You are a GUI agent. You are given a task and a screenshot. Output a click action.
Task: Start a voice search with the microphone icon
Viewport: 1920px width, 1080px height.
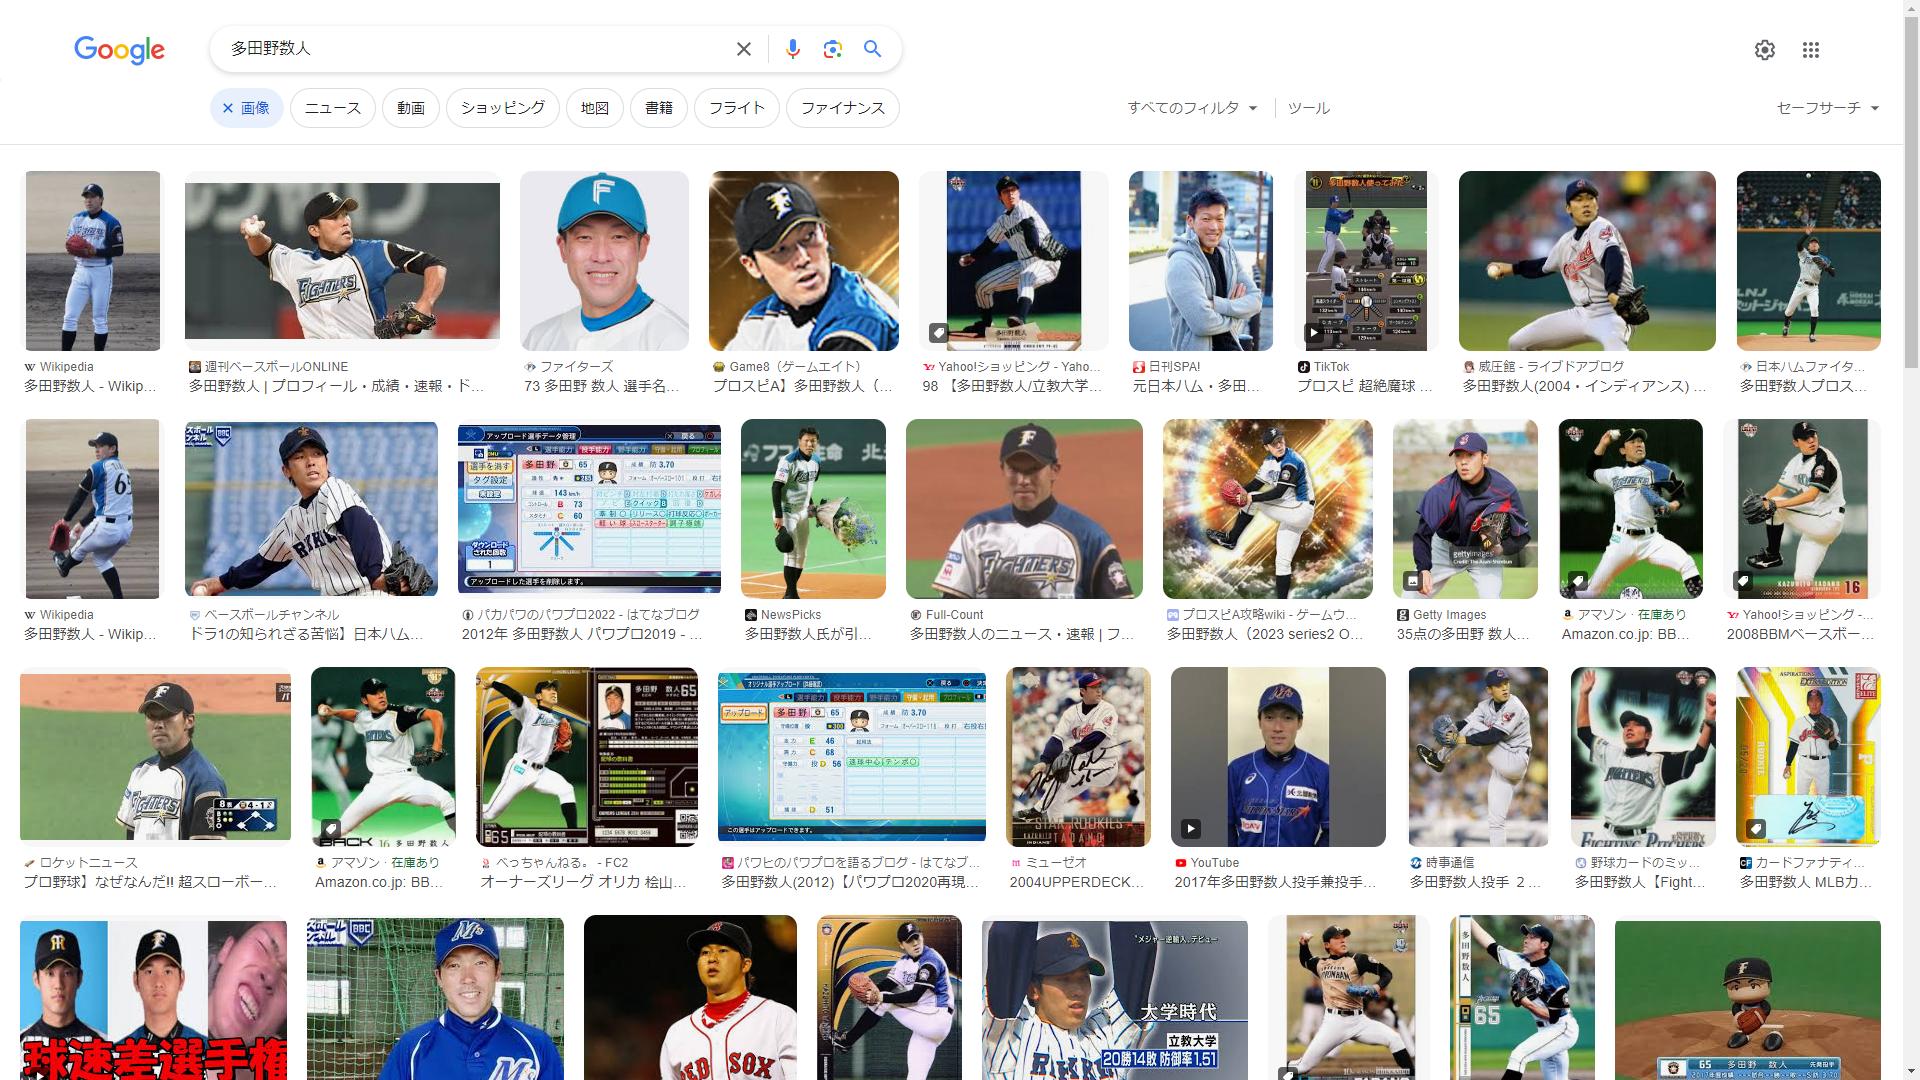click(x=793, y=48)
